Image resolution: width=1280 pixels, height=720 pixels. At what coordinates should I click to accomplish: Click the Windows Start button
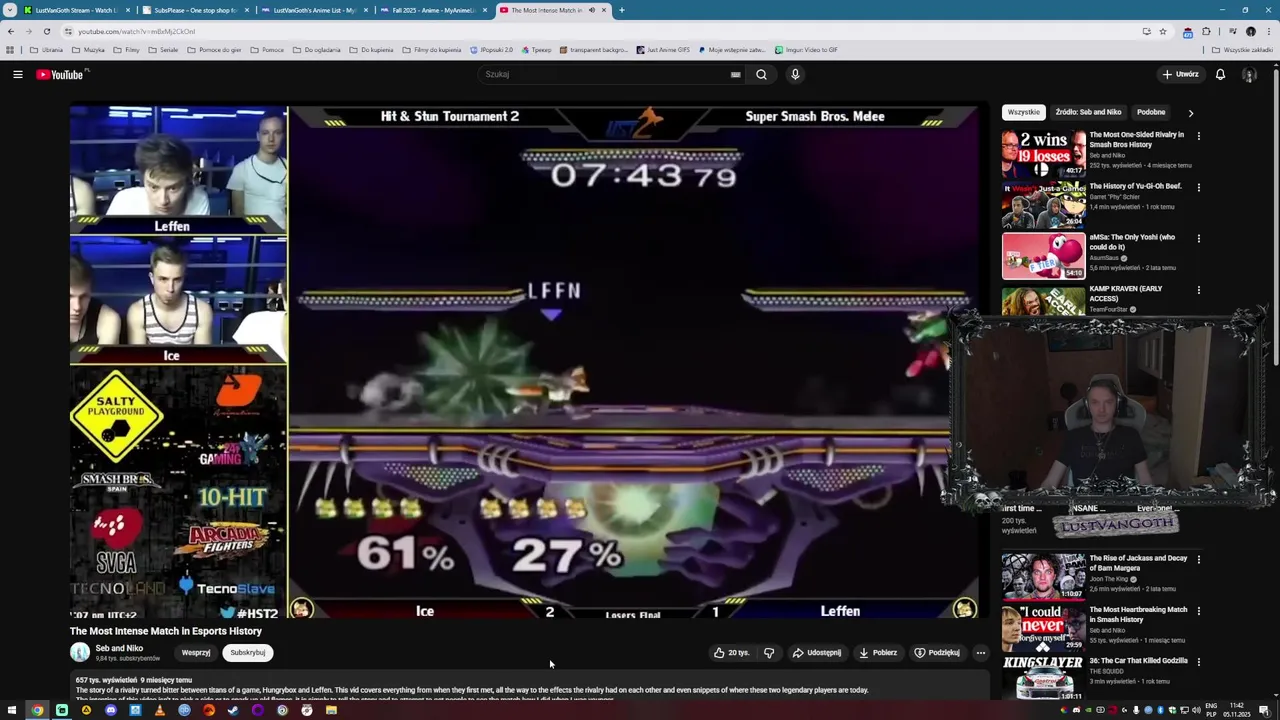coord(12,710)
